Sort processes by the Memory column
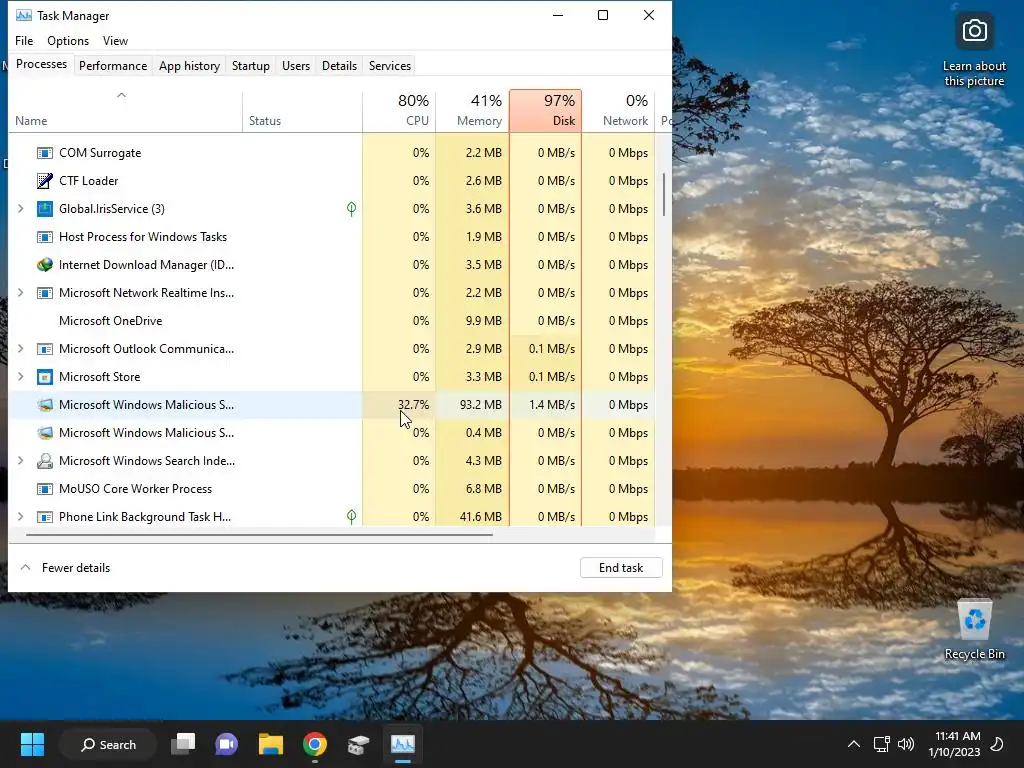The height and width of the screenshot is (768, 1024). coord(472,112)
